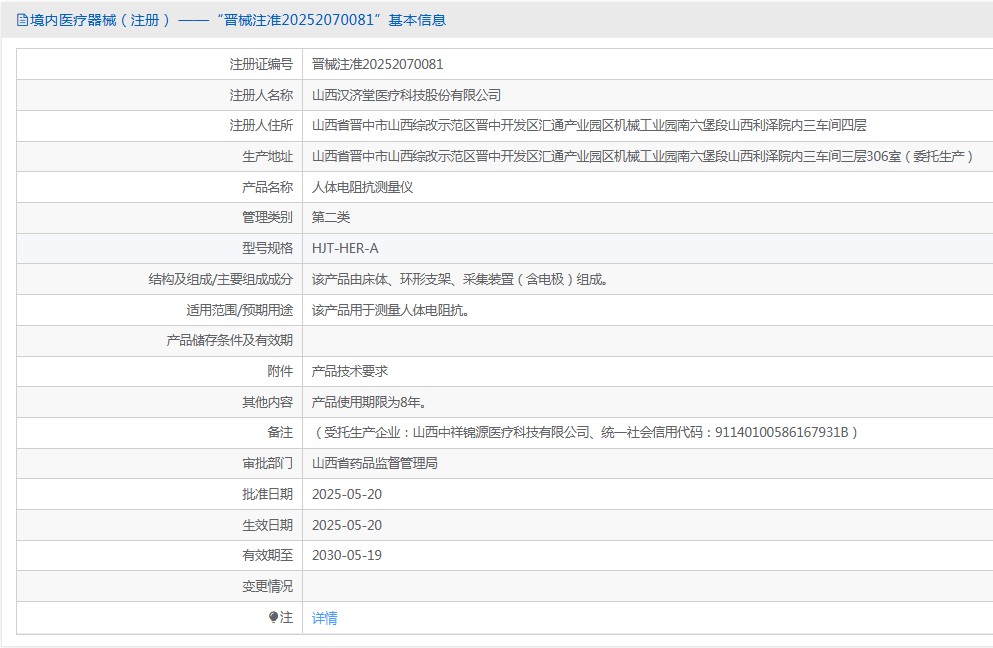
Task: Click attachment value 产品技术要求
Action: (x=350, y=371)
